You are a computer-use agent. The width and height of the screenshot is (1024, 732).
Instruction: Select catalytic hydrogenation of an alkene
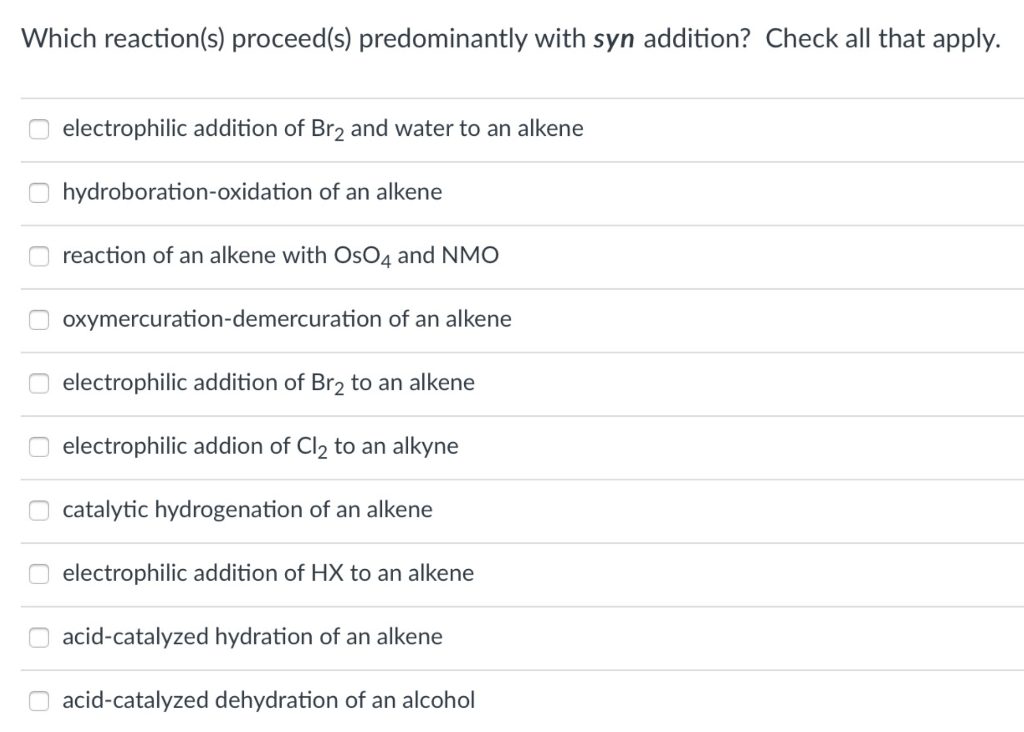(38, 510)
